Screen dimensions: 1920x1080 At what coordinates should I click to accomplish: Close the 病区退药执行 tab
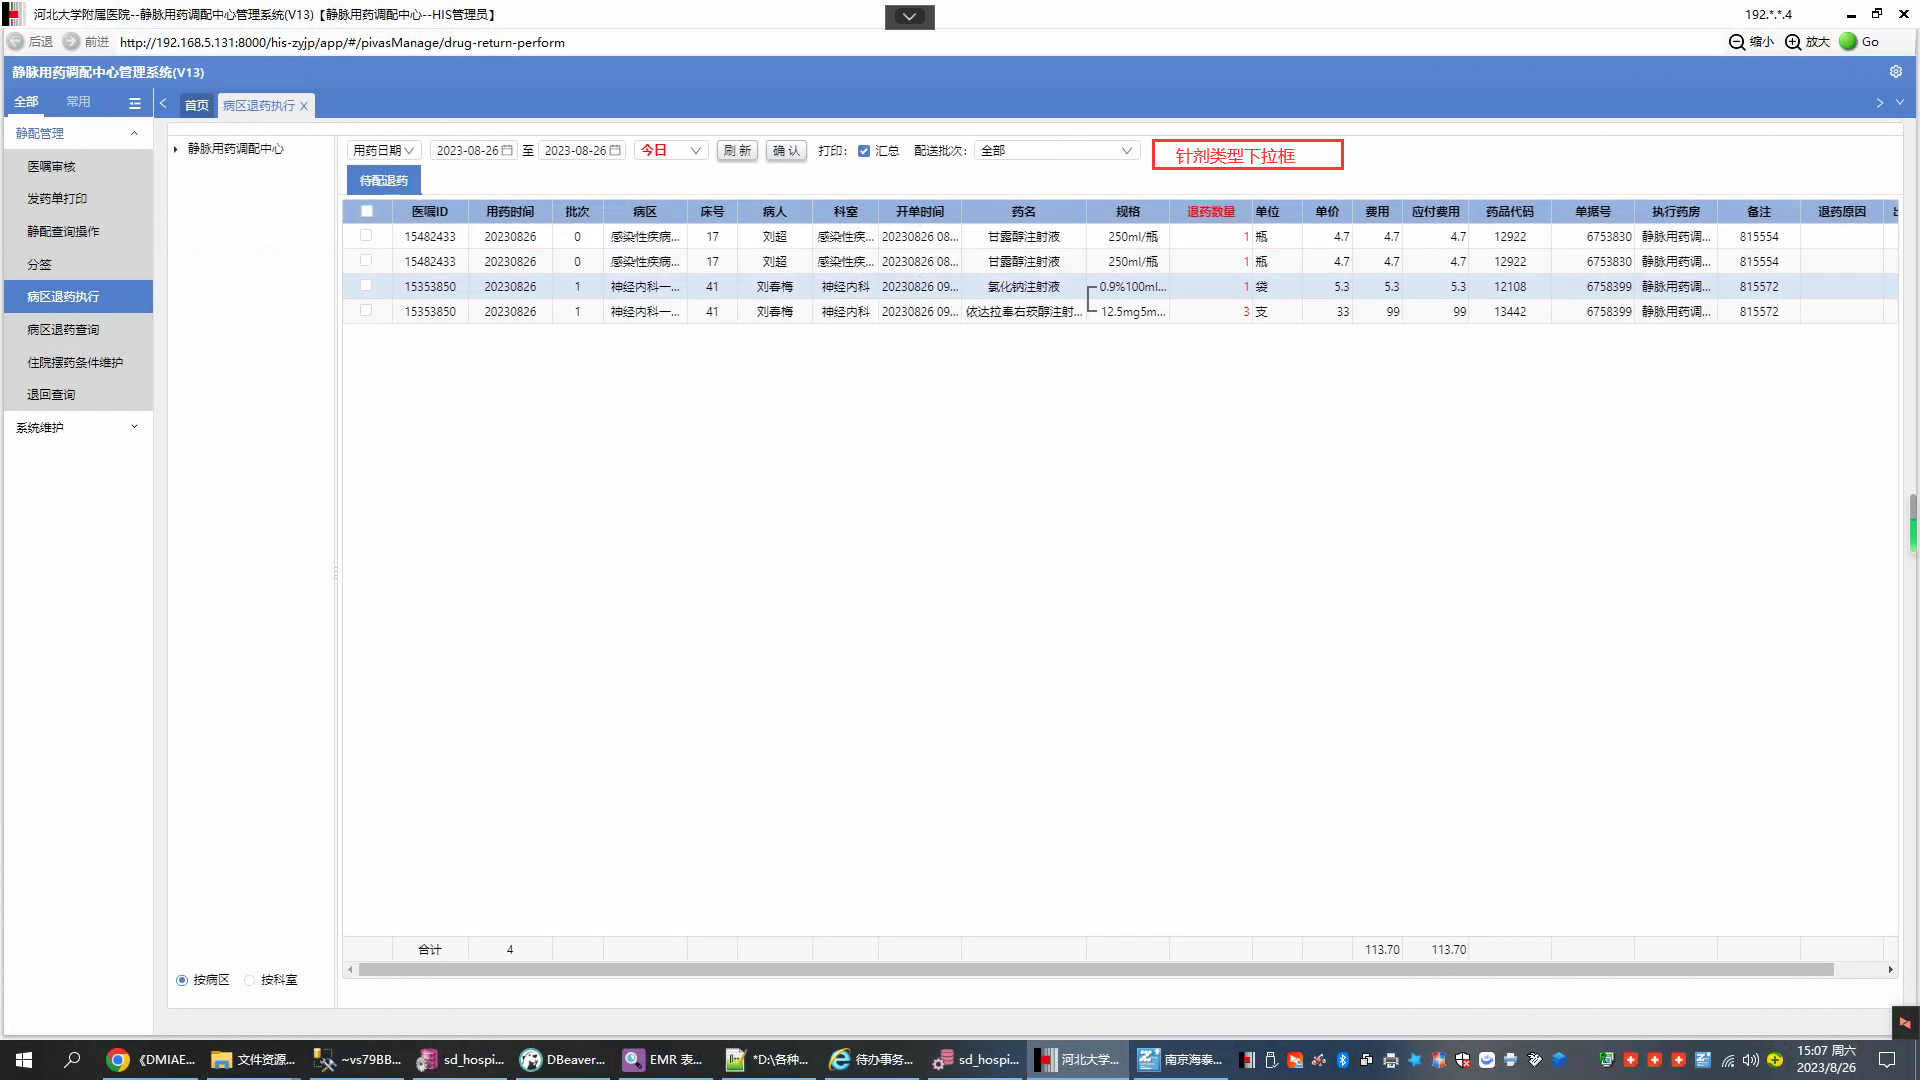click(x=304, y=106)
